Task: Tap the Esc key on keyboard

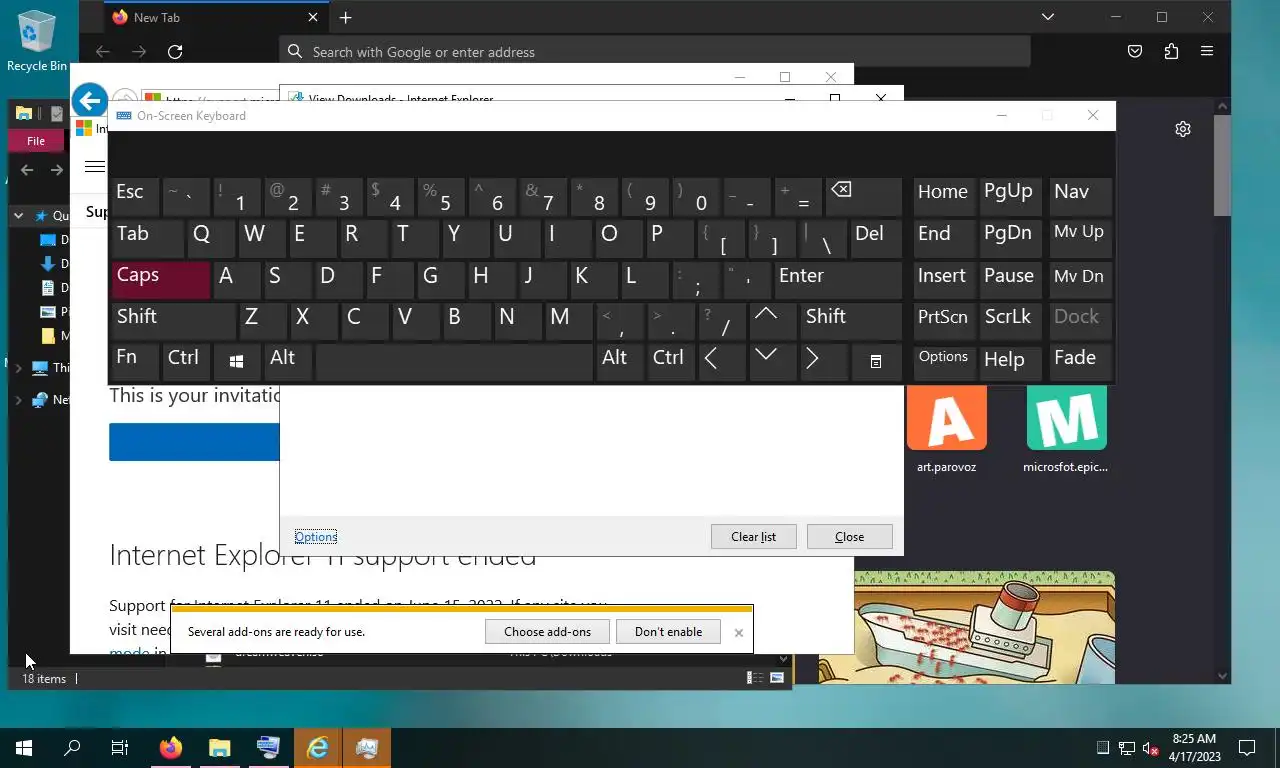Action: click(135, 197)
